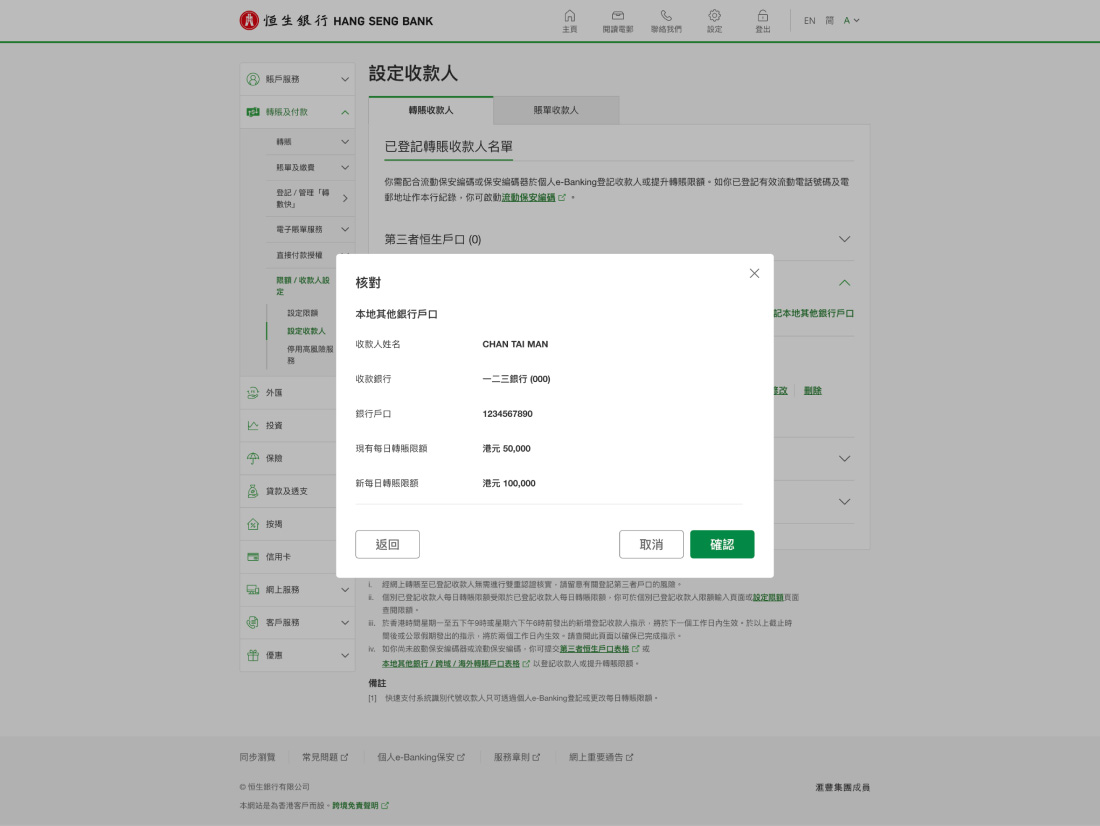Collapse the 轉賬及付款 sidebar section
Screen dimensions: 1100x826
[x=344, y=112]
